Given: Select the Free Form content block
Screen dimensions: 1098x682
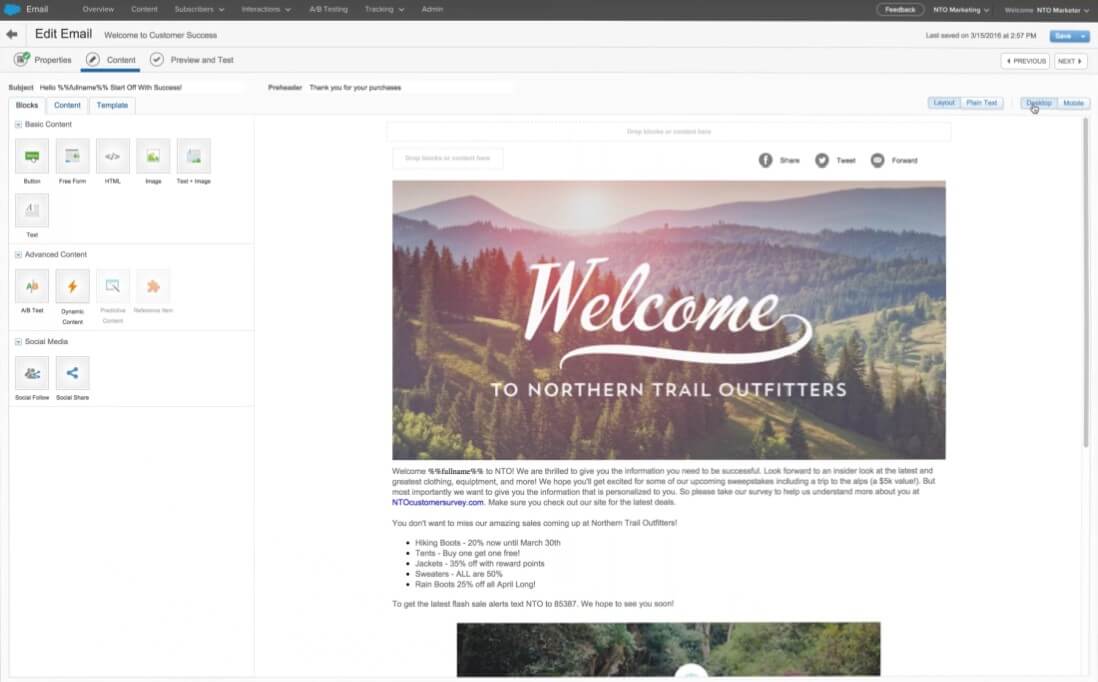Looking at the screenshot, I should [x=72, y=156].
